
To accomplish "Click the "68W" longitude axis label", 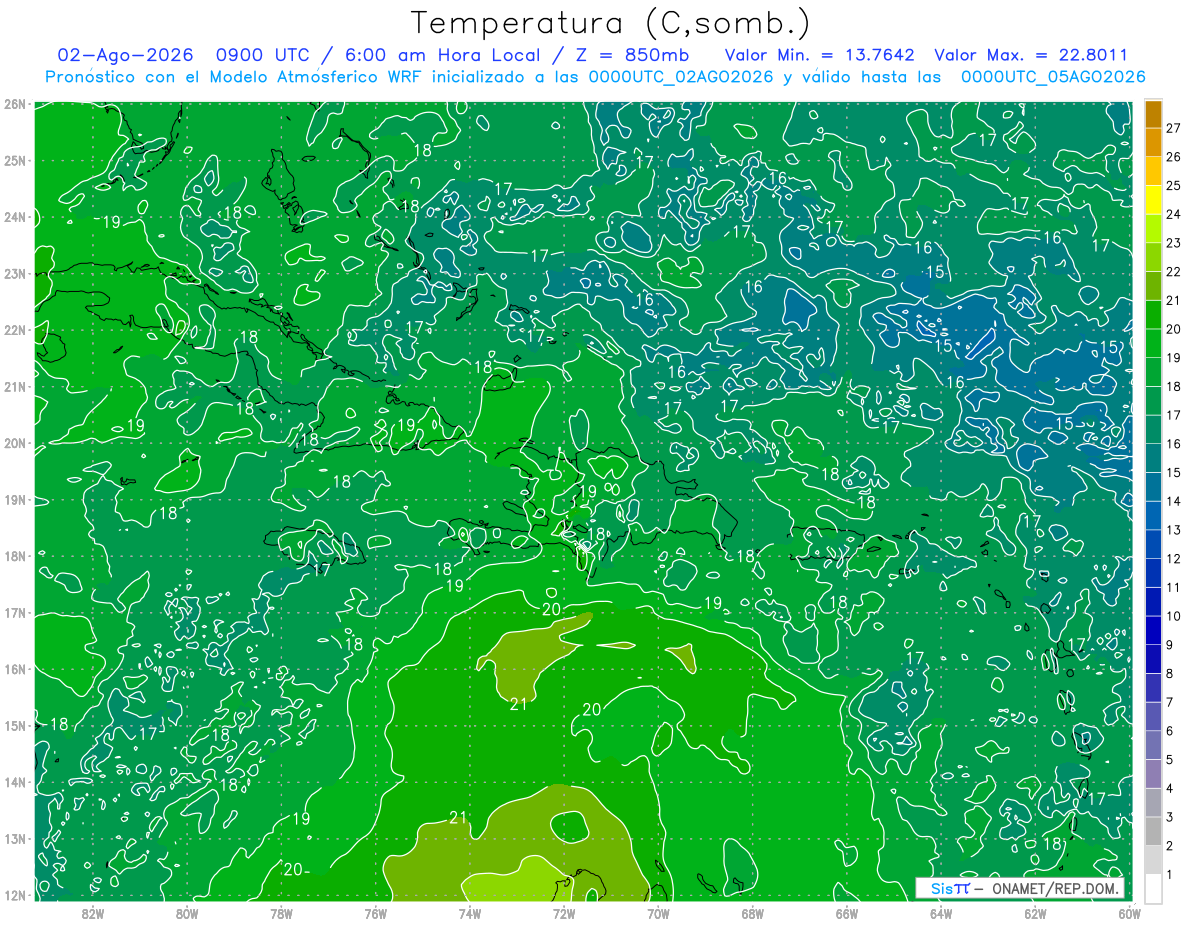I will pos(753,913).
